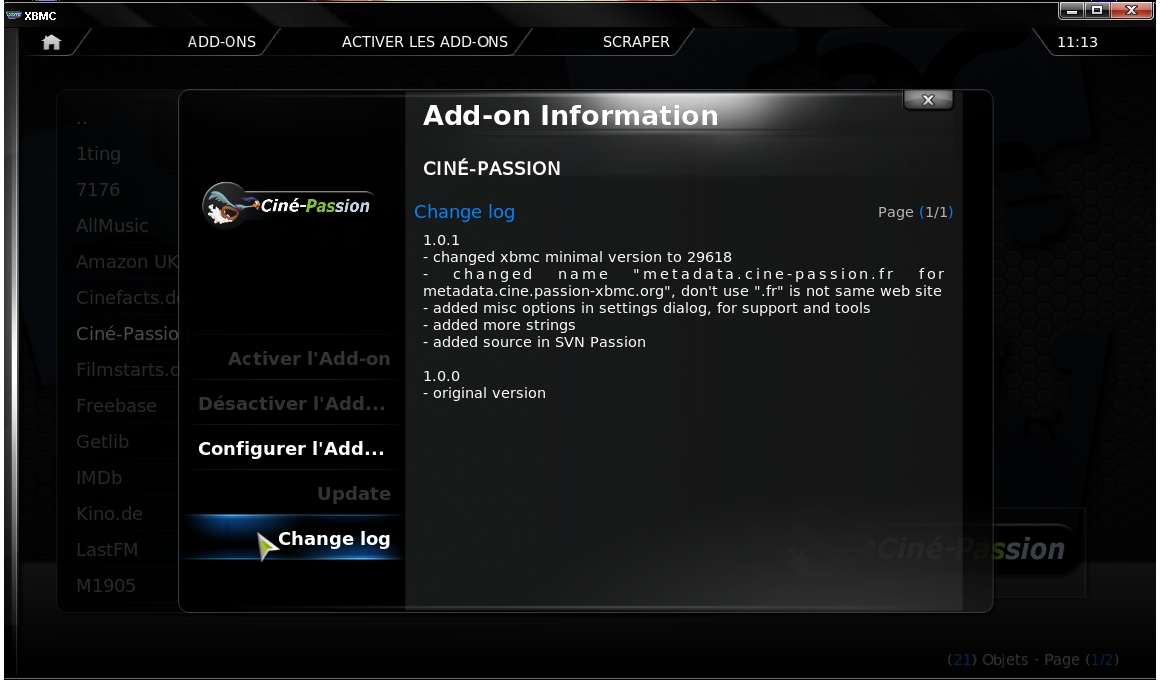The image size is (1160, 680).
Task: Maximize the XBMC window
Action: (1097, 10)
